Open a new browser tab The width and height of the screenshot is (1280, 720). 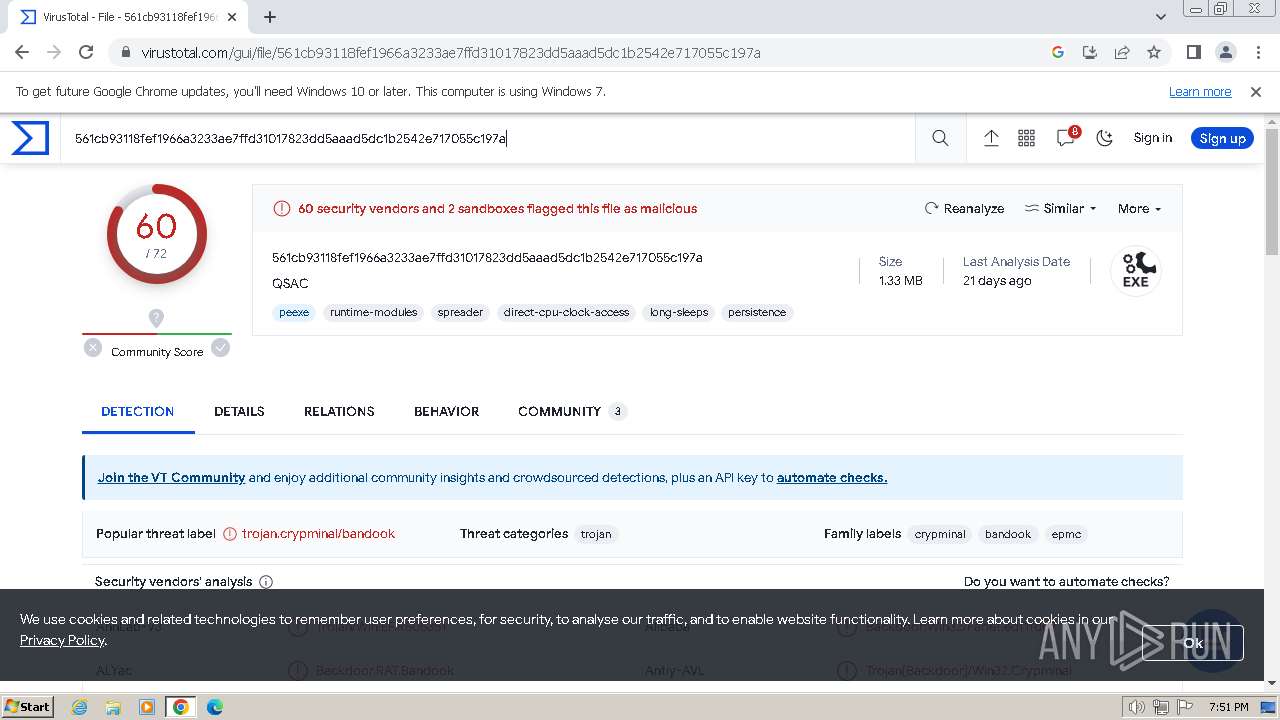pyautogui.click(x=270, y=16)
